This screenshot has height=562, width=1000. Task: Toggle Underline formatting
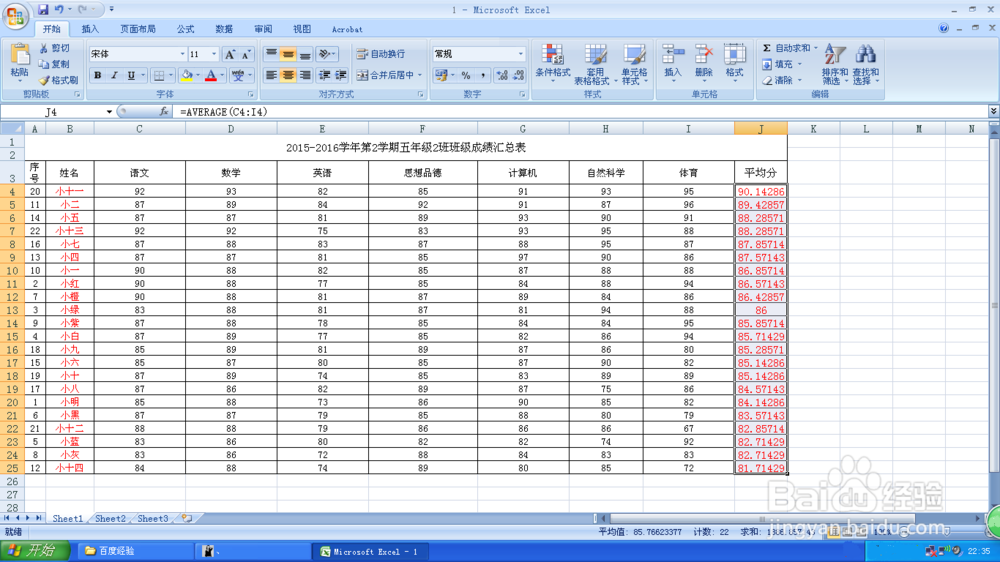[x=131, y=75]
